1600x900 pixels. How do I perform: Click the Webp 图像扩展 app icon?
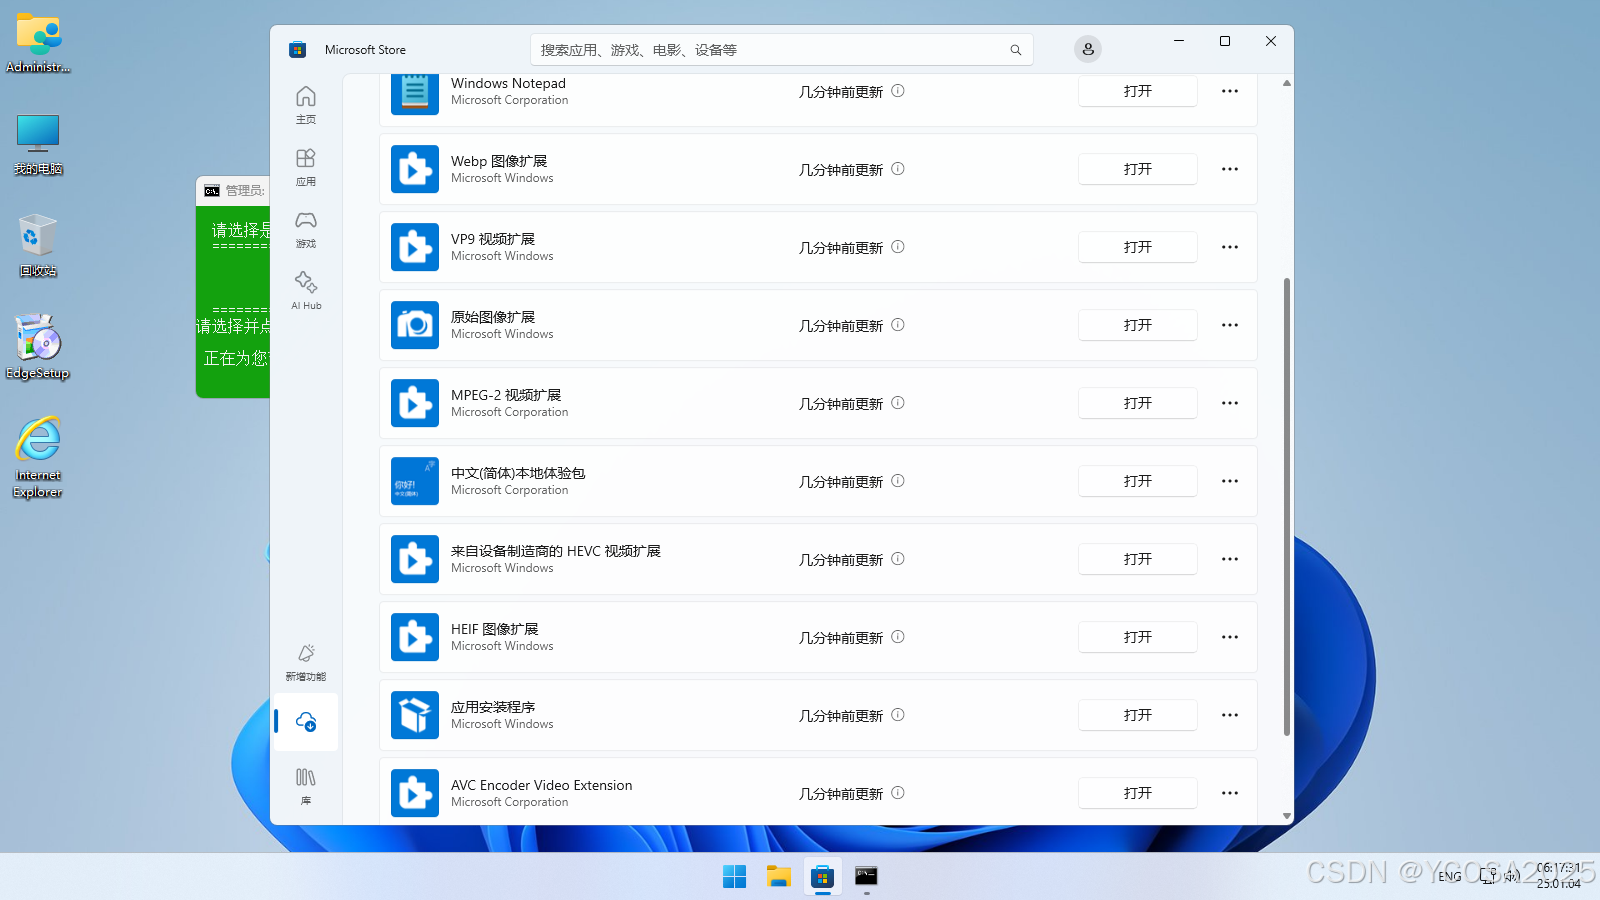(415, 169)
